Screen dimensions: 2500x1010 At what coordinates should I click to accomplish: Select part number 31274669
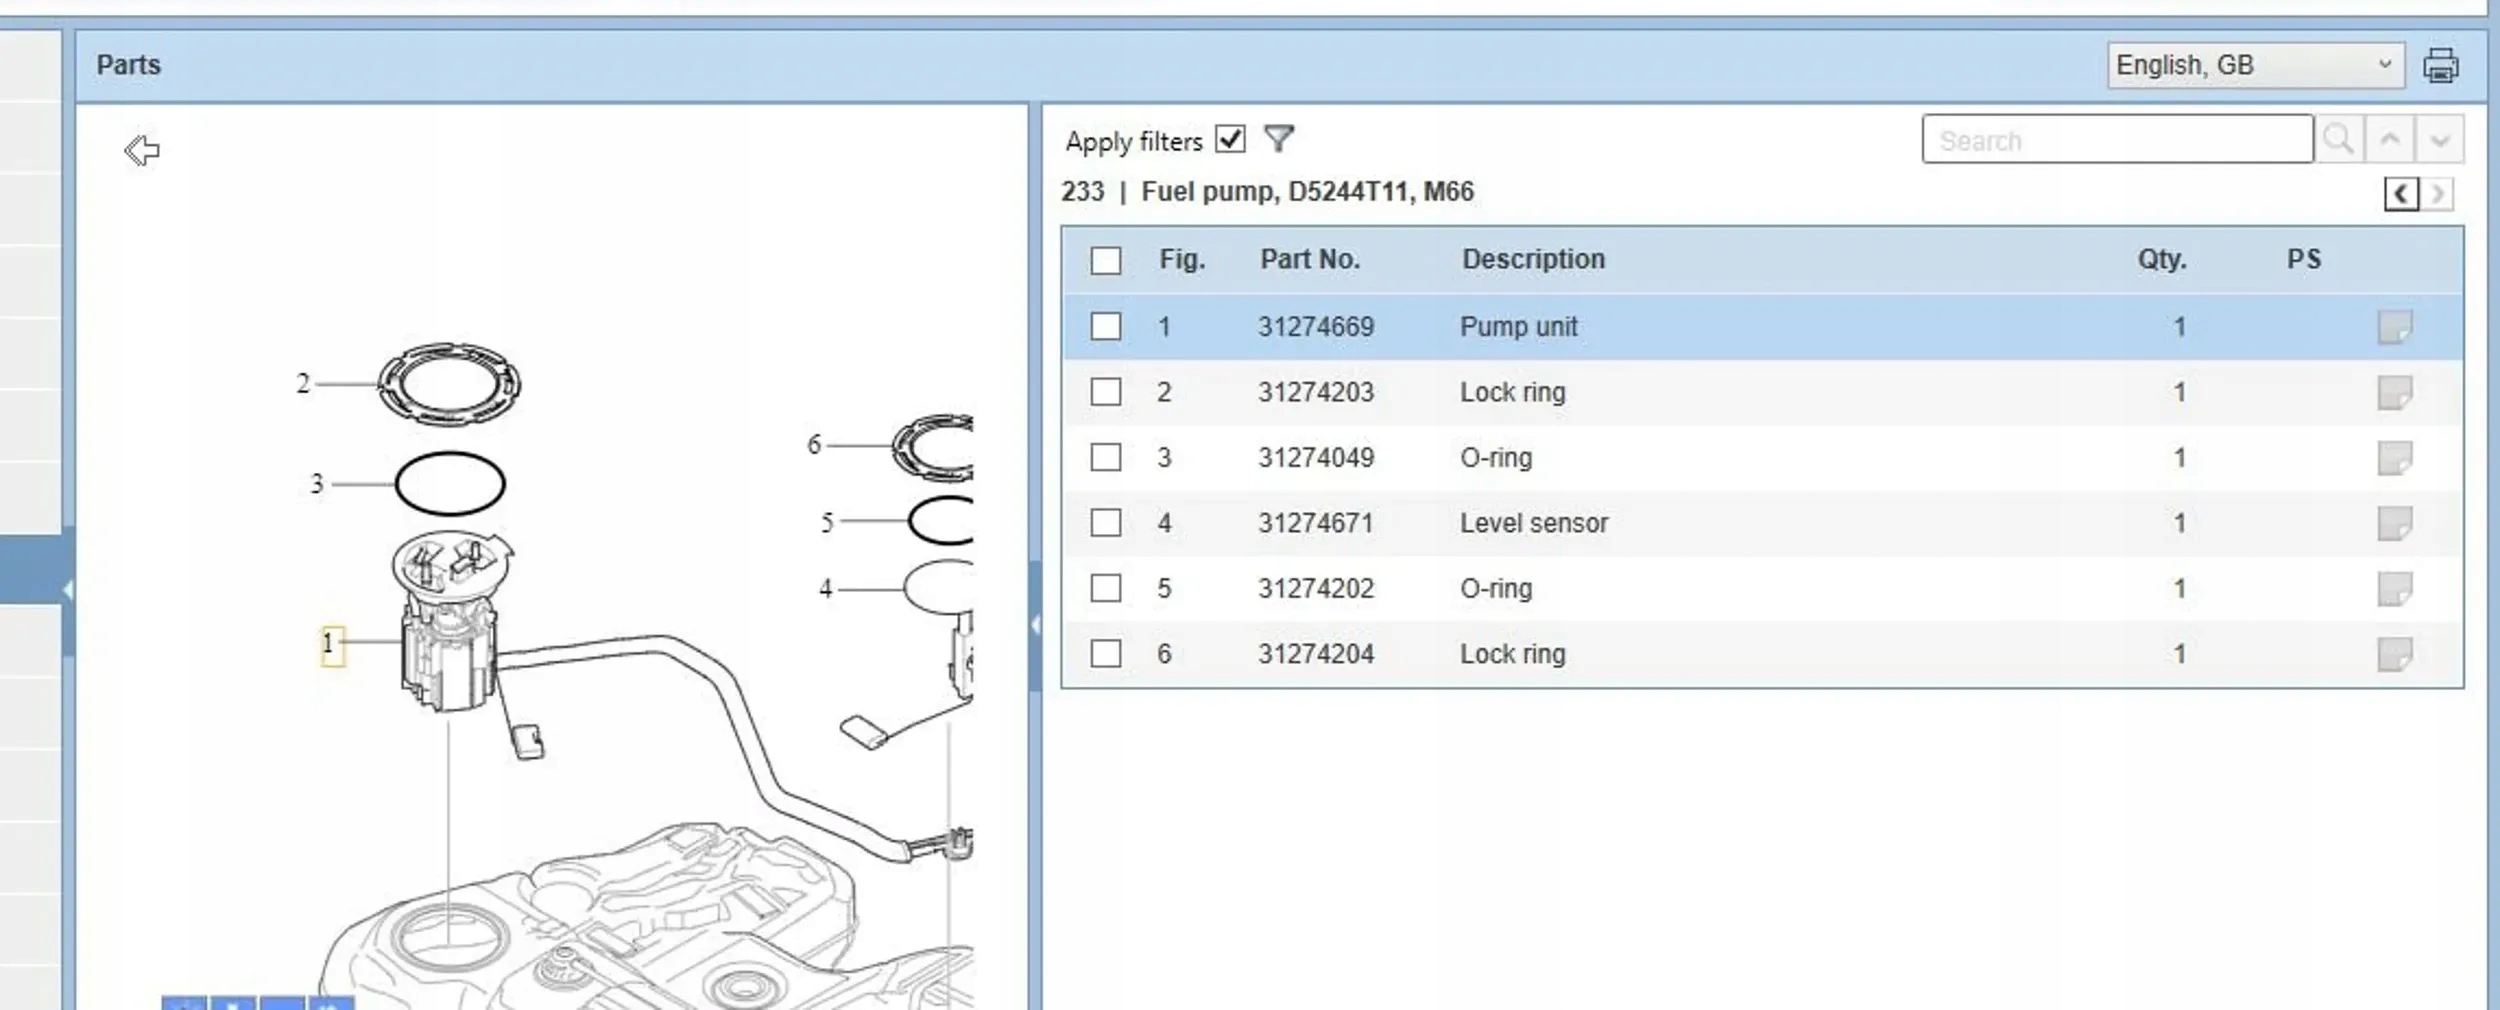(1315, 327)
